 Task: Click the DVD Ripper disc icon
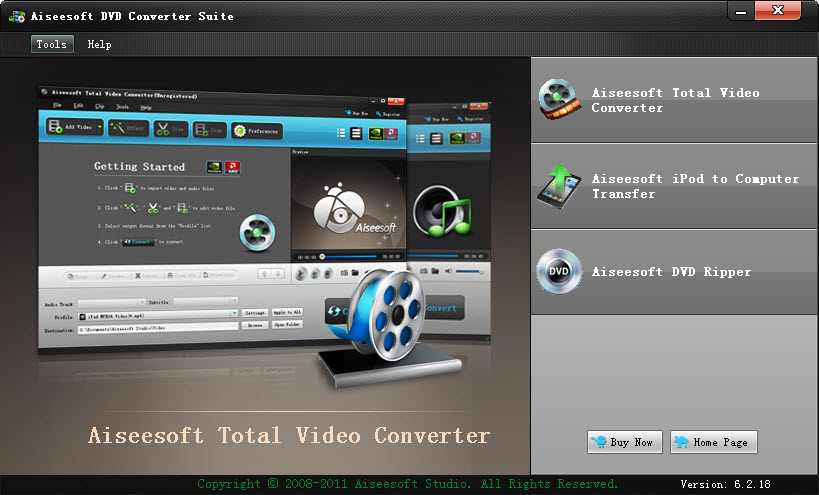(559, 272)
